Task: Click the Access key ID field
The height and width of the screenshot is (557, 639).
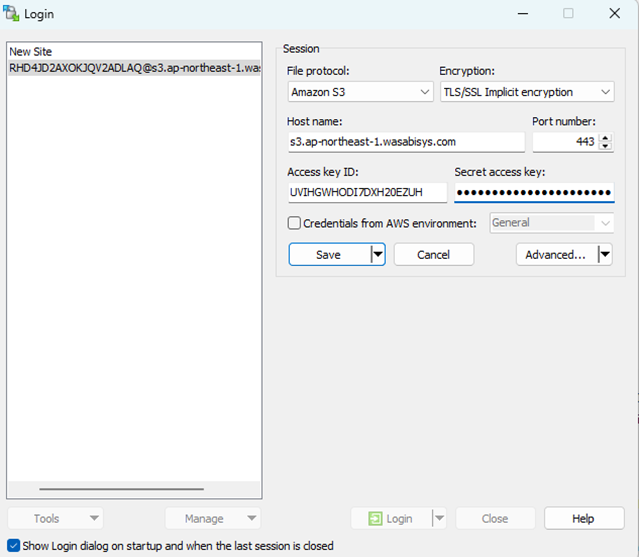Action: coord(366,192)
